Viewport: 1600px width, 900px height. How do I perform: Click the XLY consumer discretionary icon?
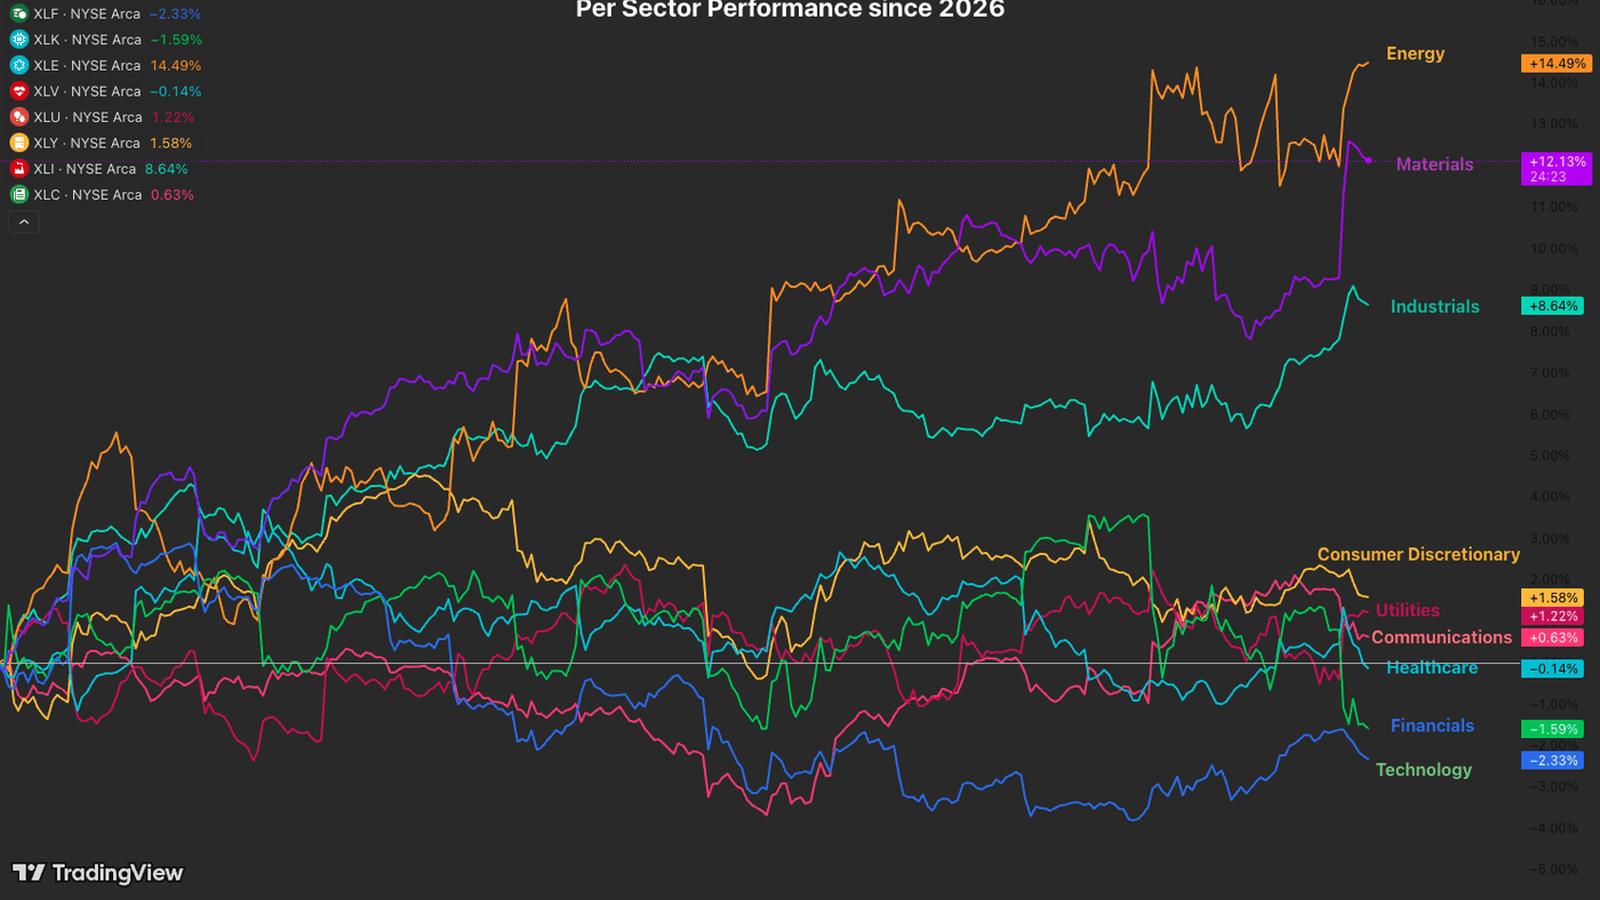point(18,144)
